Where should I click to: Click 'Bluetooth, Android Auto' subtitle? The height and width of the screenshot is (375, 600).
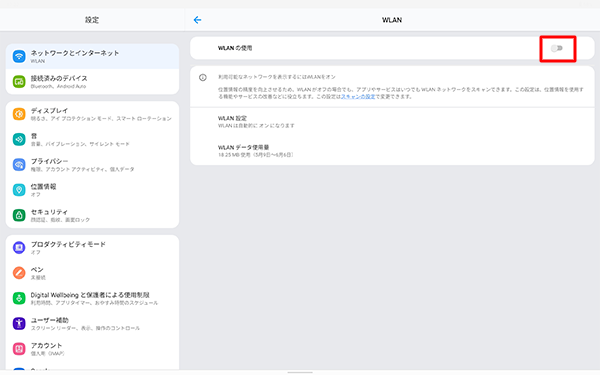[x=58, y=86]
